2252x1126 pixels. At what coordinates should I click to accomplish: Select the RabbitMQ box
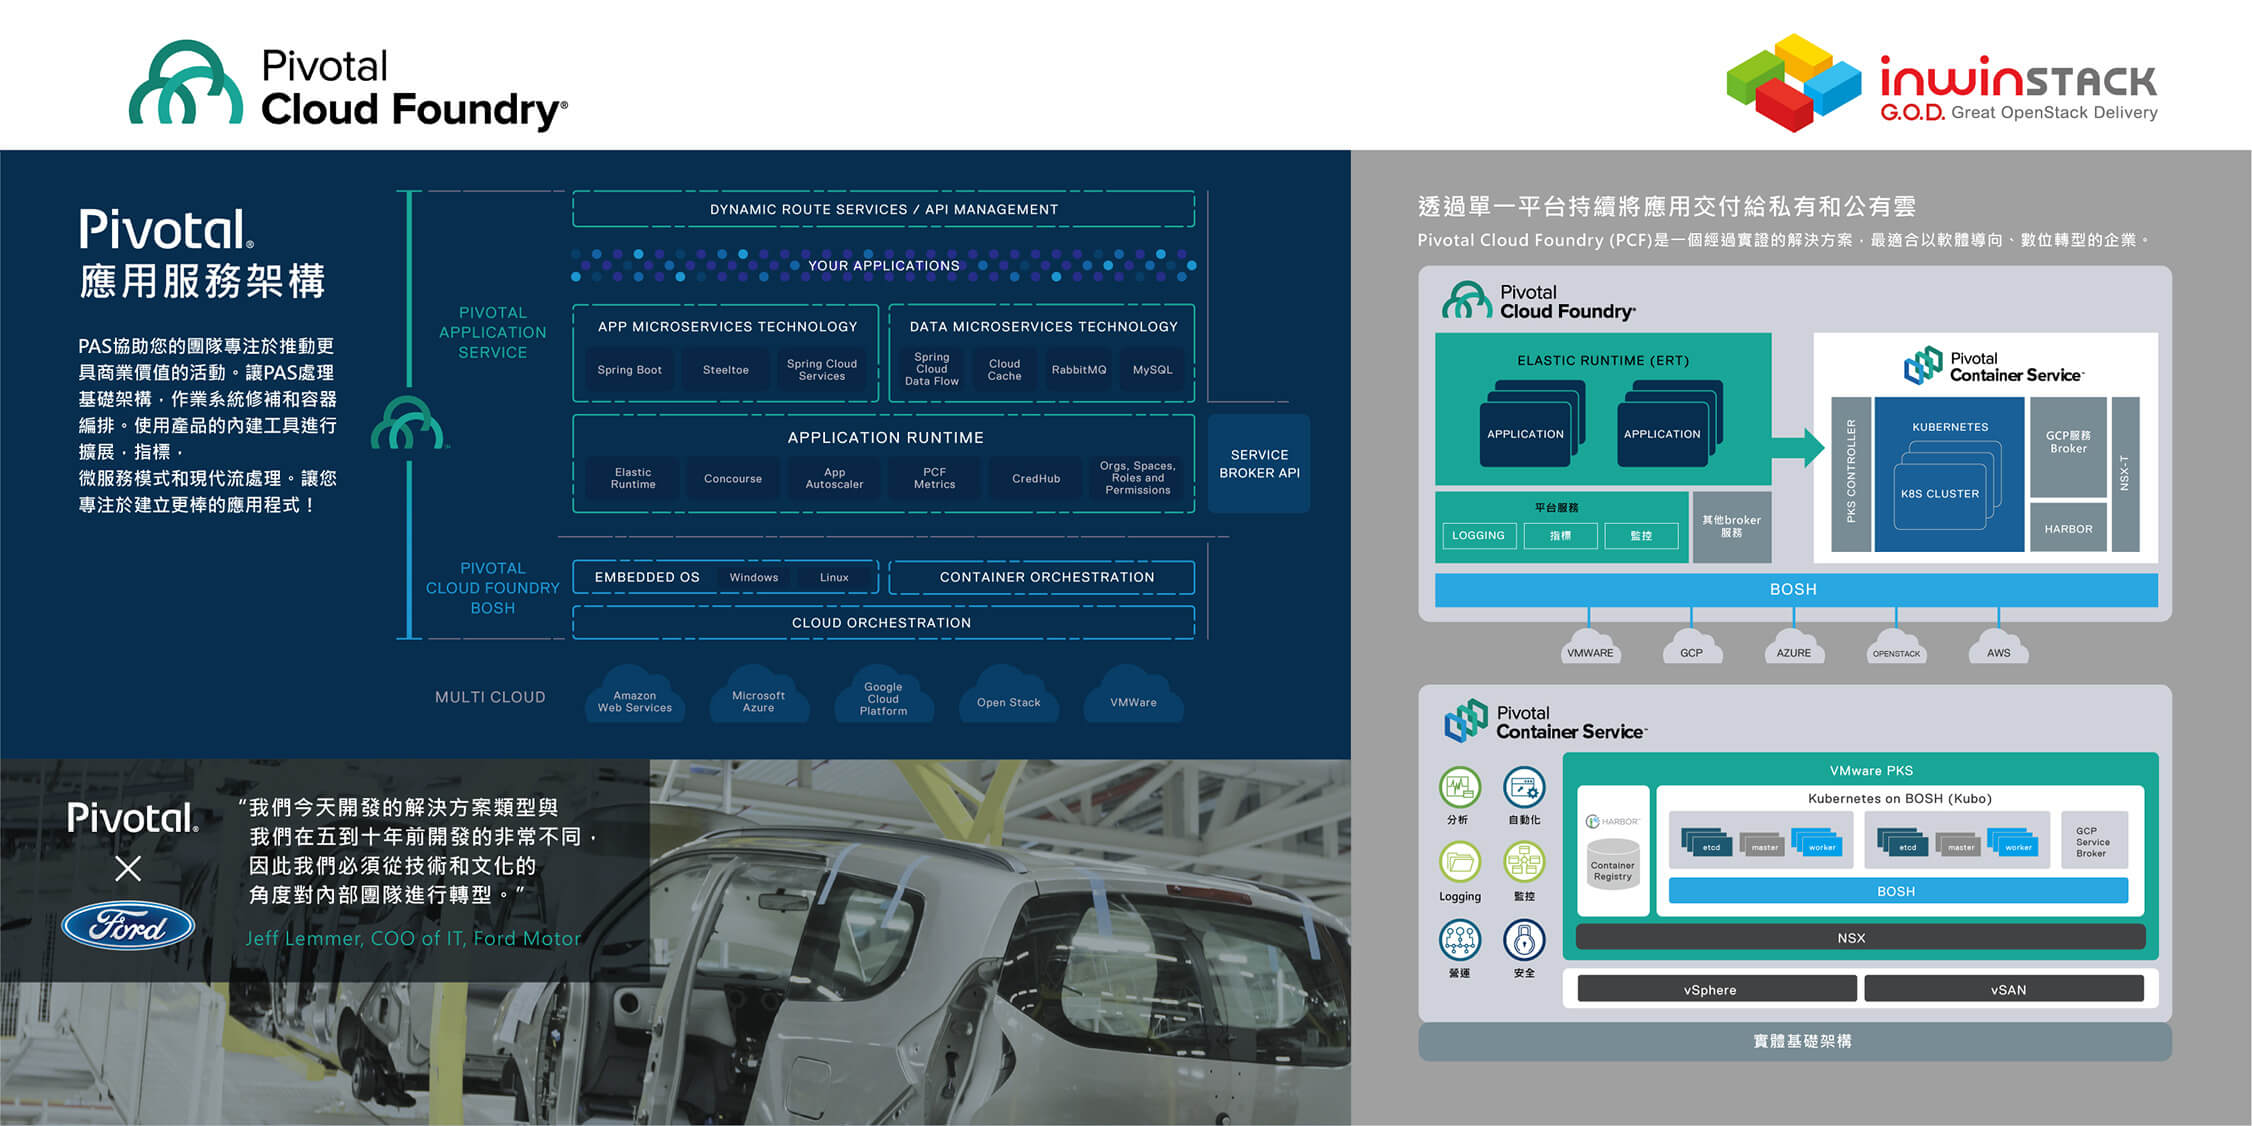coord(1078,370)
